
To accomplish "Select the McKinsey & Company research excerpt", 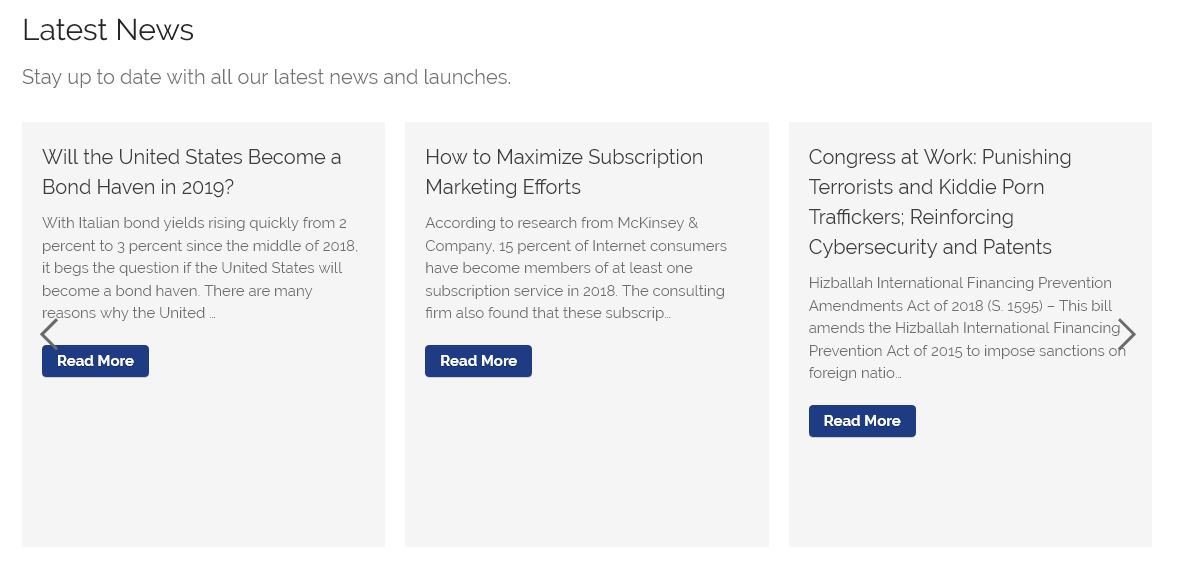I will click(x=575, y=268).
